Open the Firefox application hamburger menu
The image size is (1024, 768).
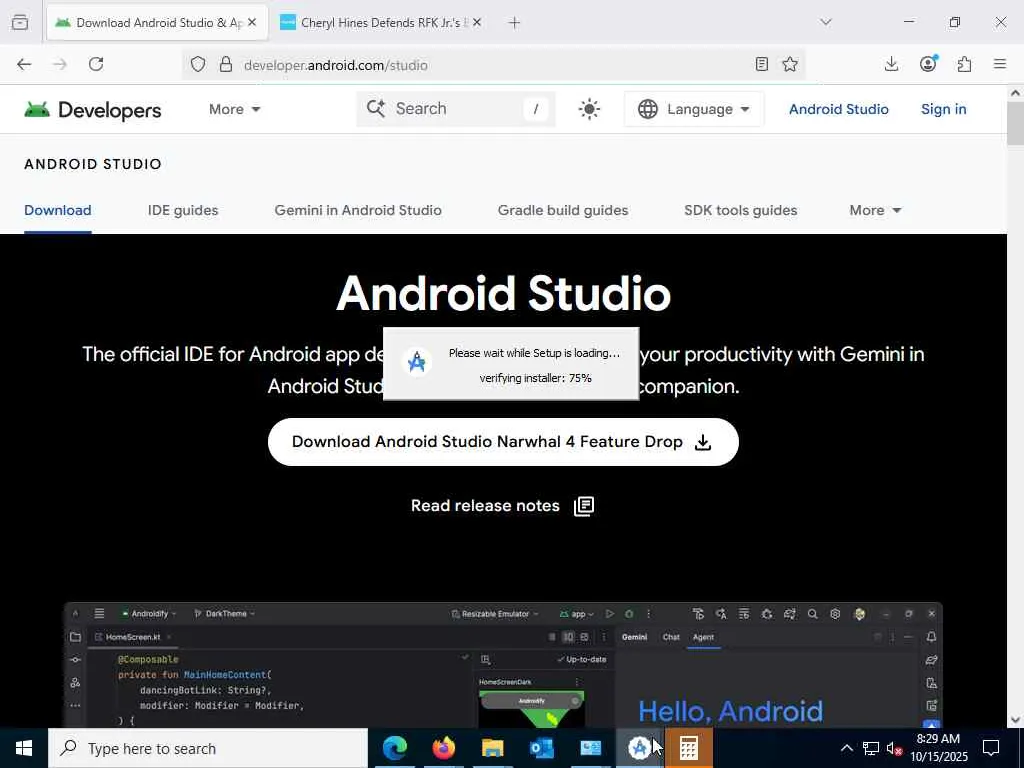tap(1000, 64)
